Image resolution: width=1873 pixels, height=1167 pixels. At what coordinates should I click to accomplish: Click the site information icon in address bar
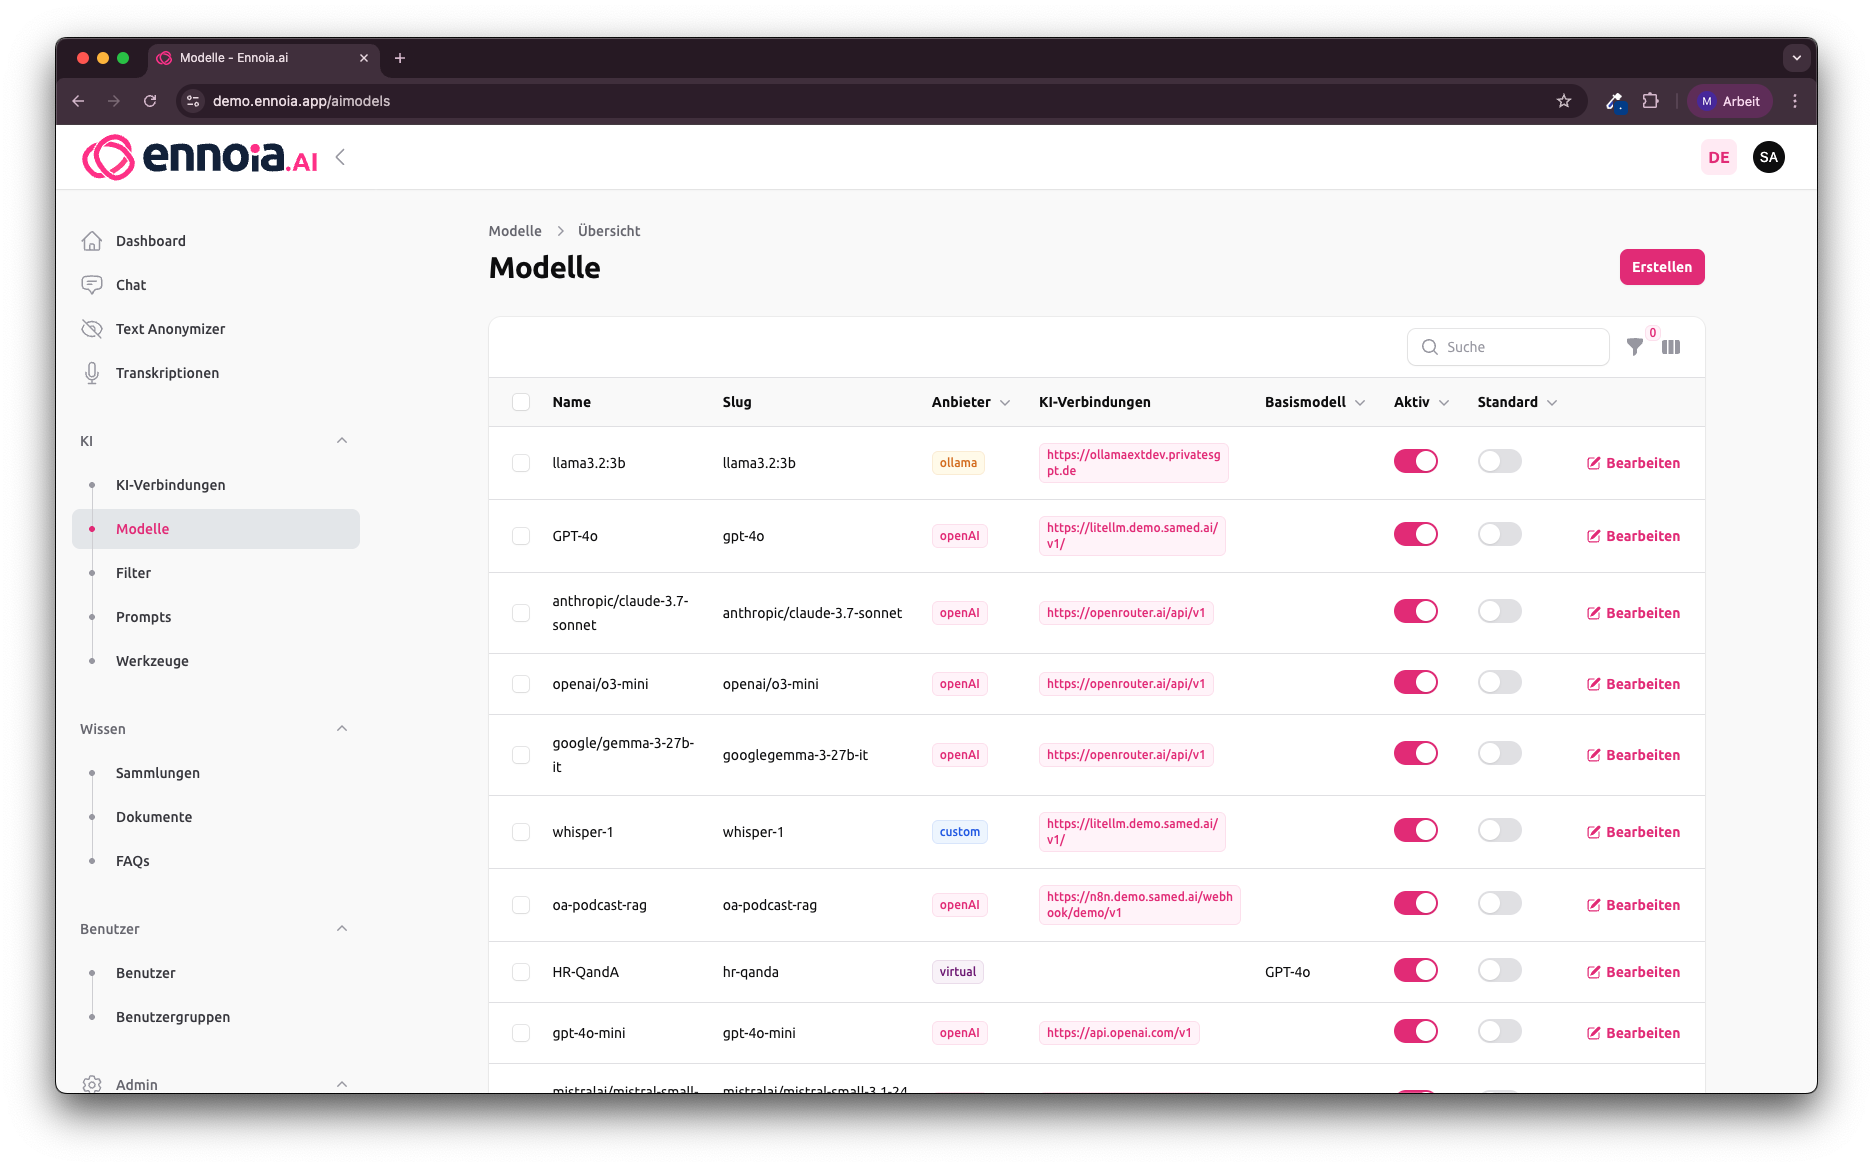pyautogui.click(x=194, y=101)
